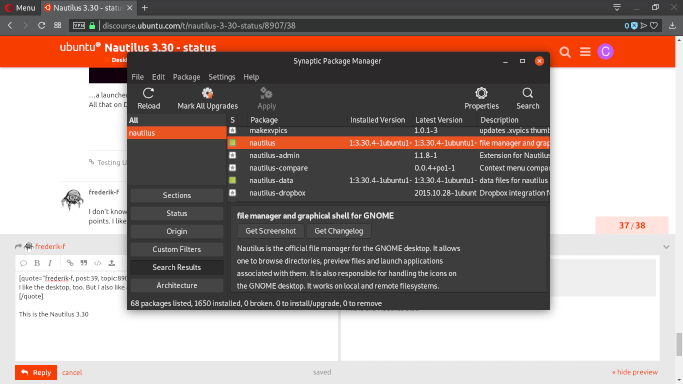Open the tab list menu icon
Image resolution: width=683 pixels, height=384 pixels.
coord(617,7)
